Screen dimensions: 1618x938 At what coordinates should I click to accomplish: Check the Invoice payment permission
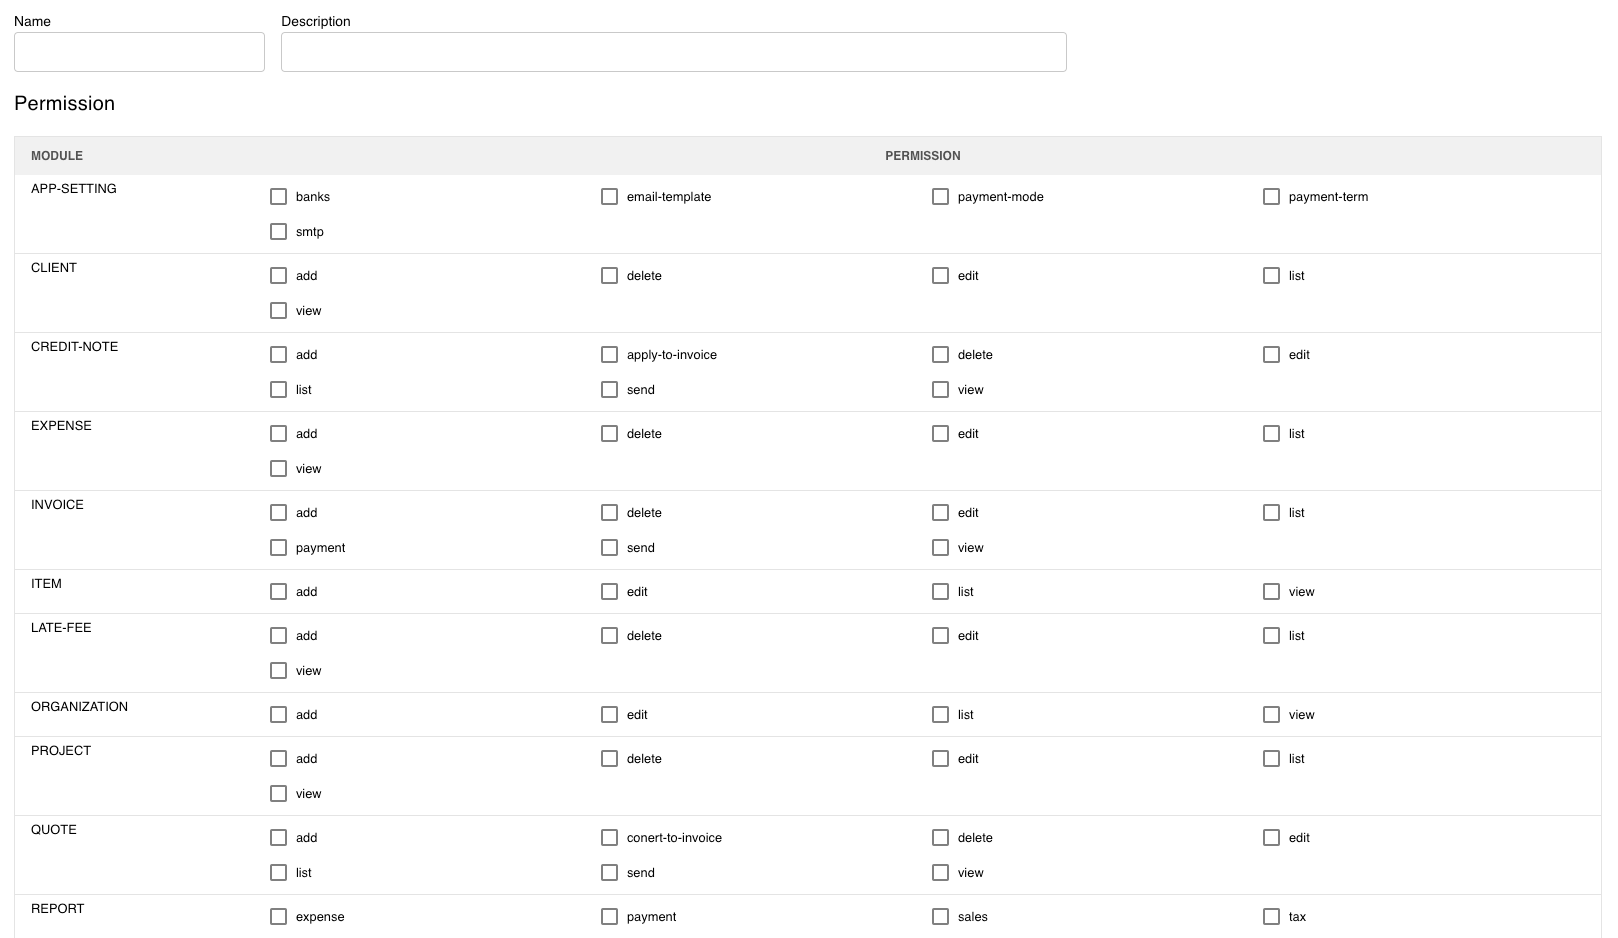tap(279, 548)
